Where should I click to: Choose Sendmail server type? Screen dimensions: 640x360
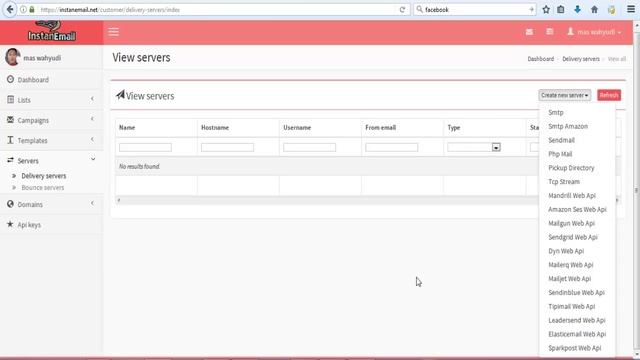(561, 140)
